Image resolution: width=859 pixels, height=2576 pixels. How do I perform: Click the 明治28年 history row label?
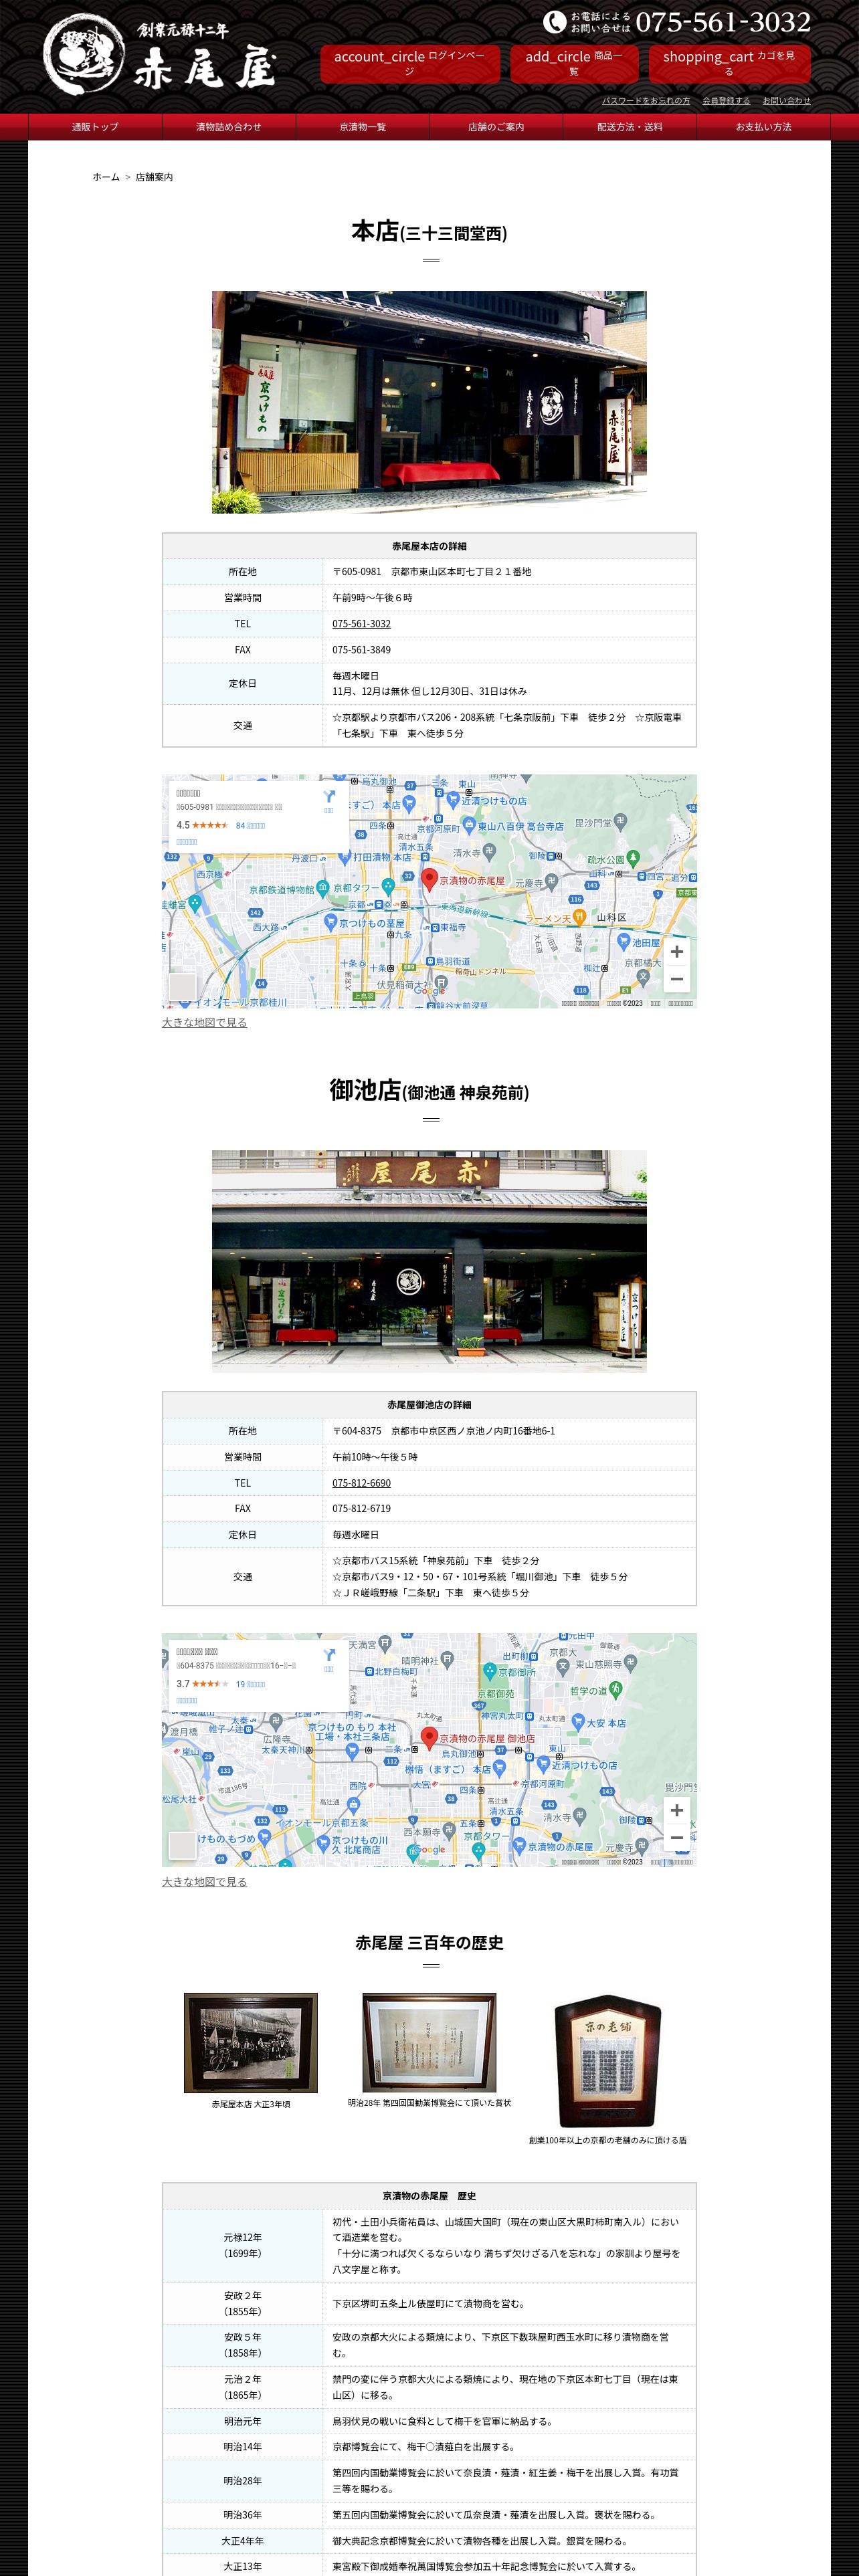243,2480
